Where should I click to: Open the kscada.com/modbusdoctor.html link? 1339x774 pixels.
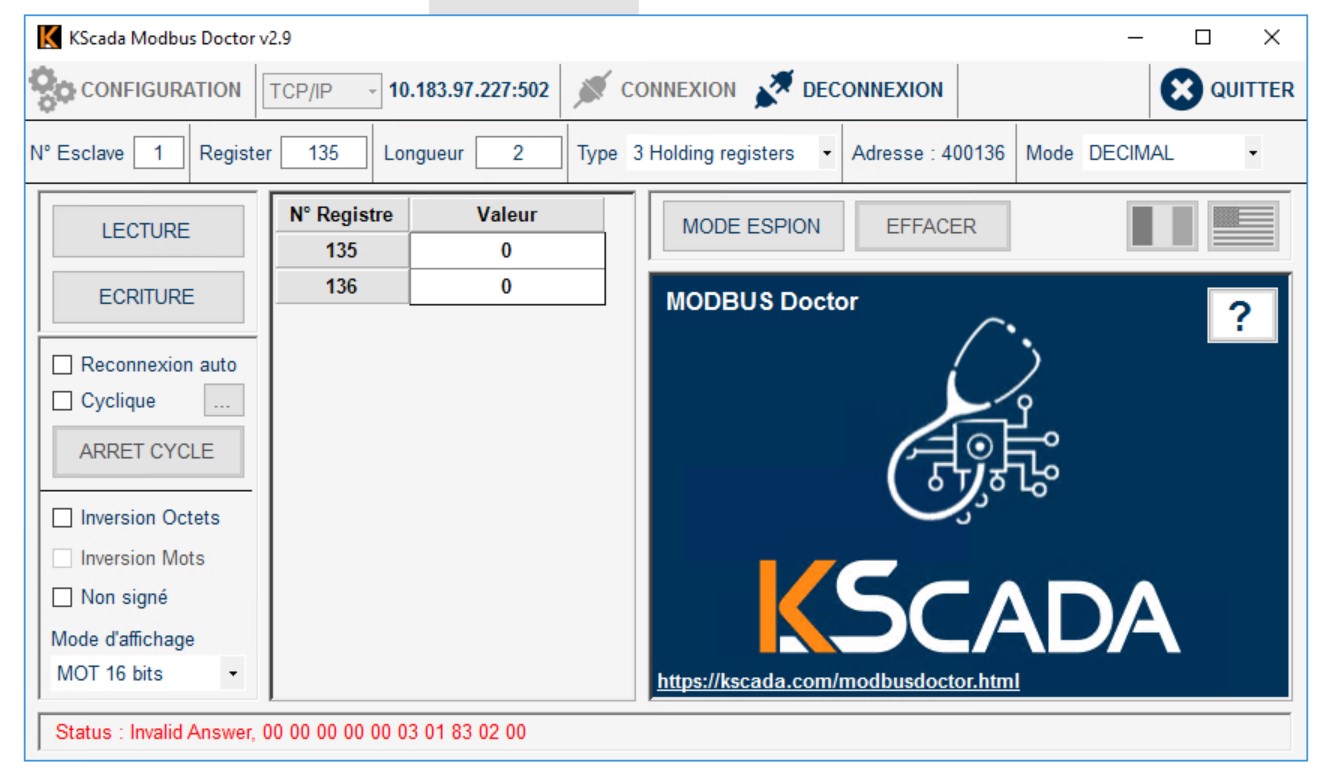click(838, 682)
